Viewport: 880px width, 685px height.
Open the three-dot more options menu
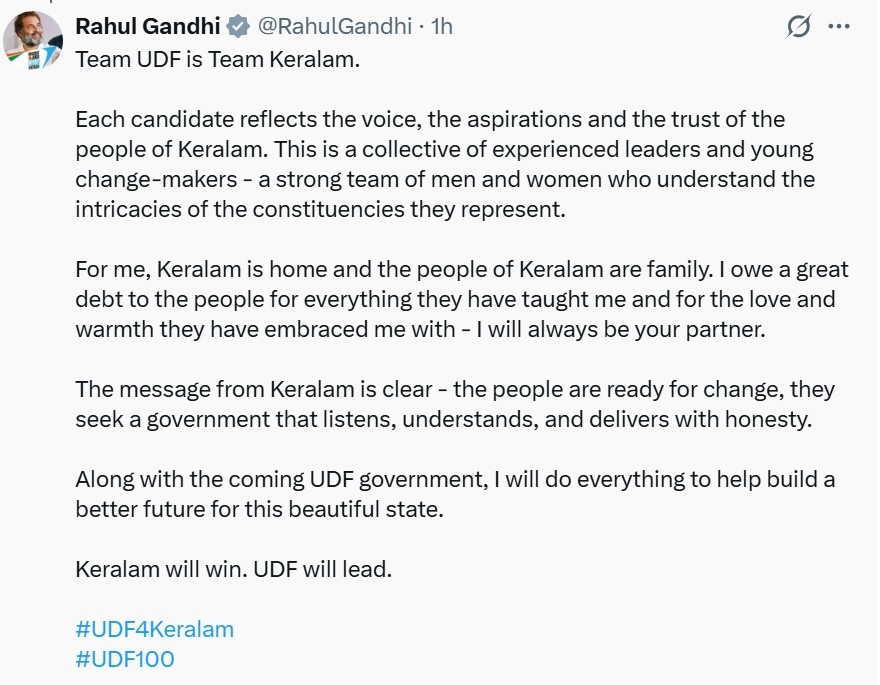point(840,27)
